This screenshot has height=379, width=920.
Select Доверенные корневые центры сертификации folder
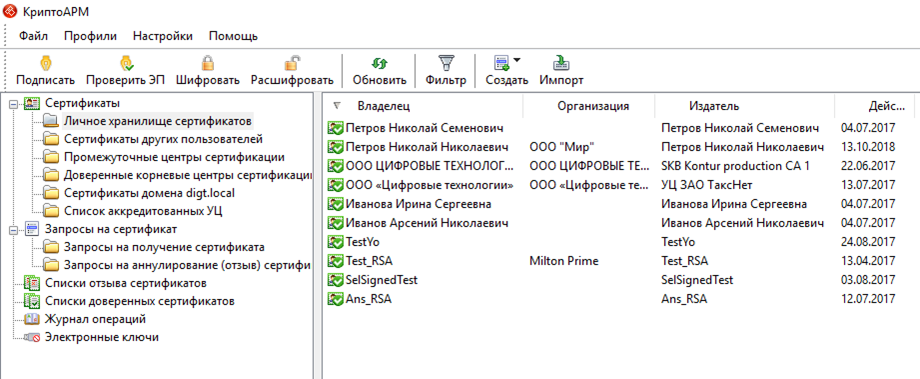click(x=187, y=175)
